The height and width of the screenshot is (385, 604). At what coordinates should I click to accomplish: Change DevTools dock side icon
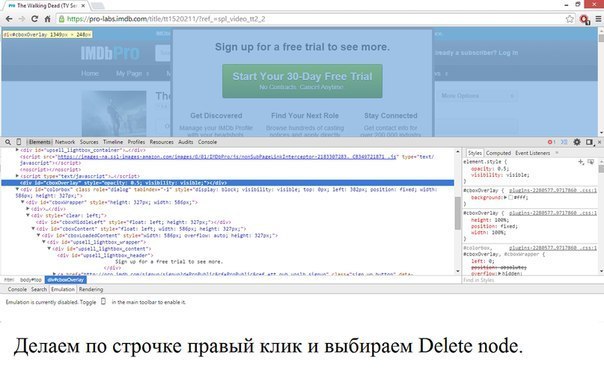pos(589,142)
